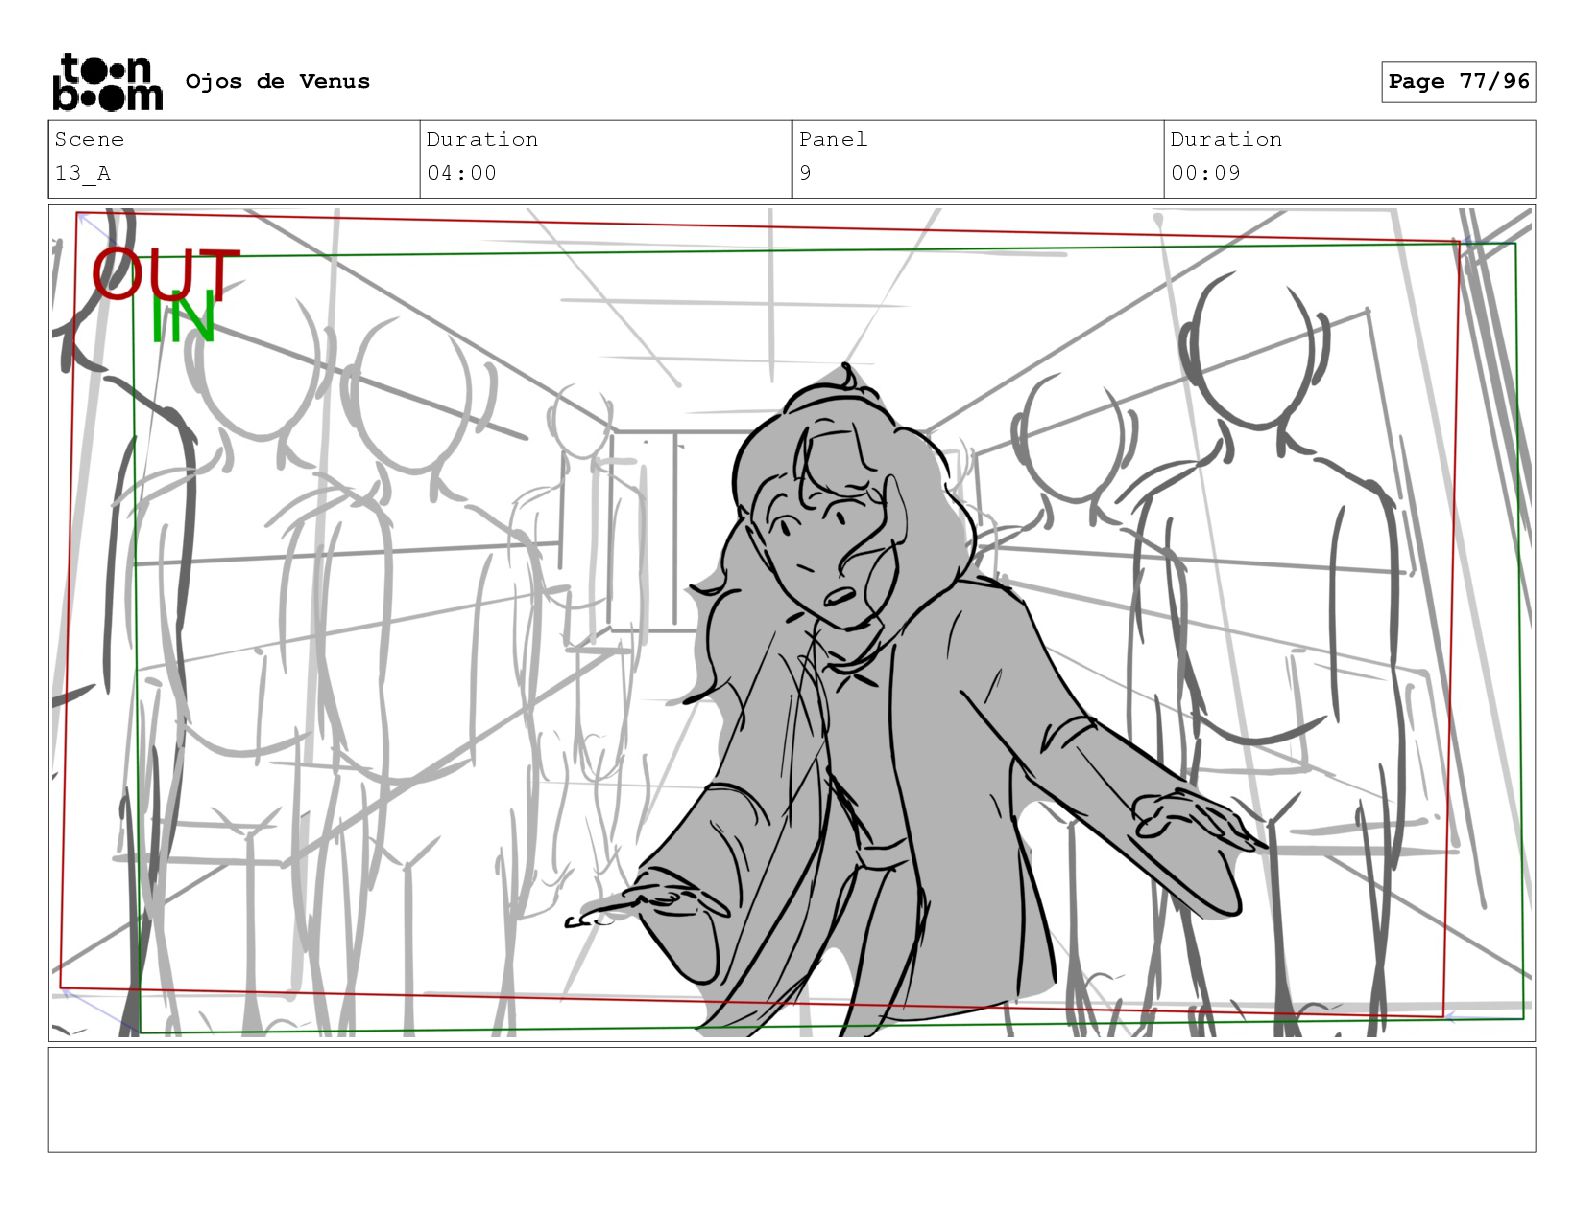1584x1224 pixels.
Task: Select the scene value '13_A'
Action: [83, 173]
